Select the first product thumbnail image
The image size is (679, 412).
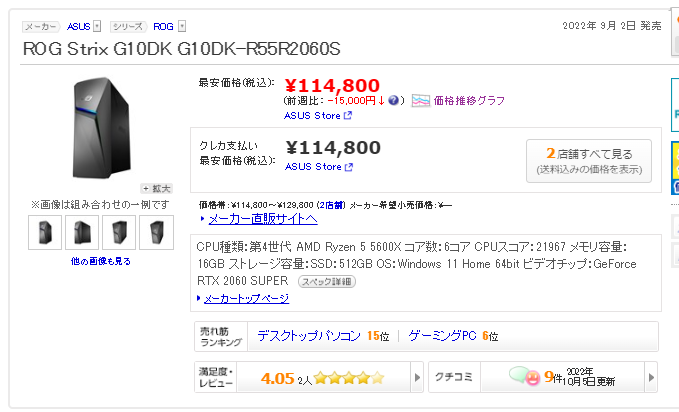(46, 233)
